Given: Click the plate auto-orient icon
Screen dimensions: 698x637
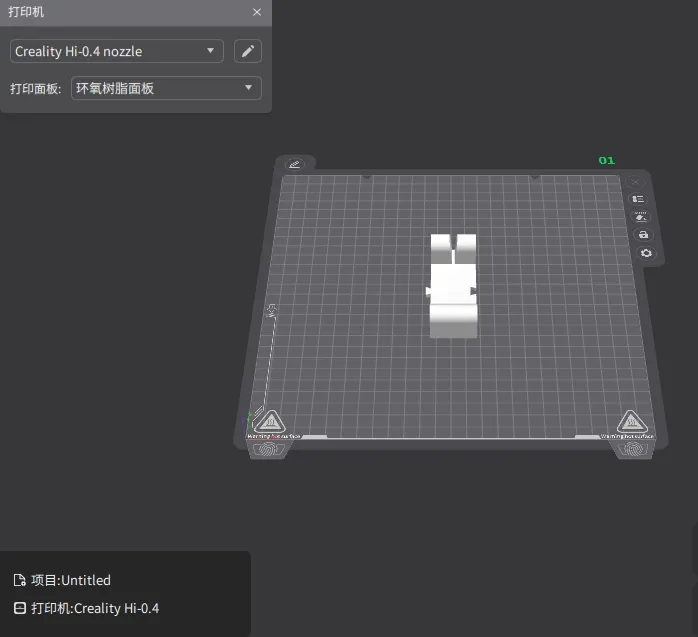Looking at the screenshot, I should pyautogui.click(x=640, y=217).
